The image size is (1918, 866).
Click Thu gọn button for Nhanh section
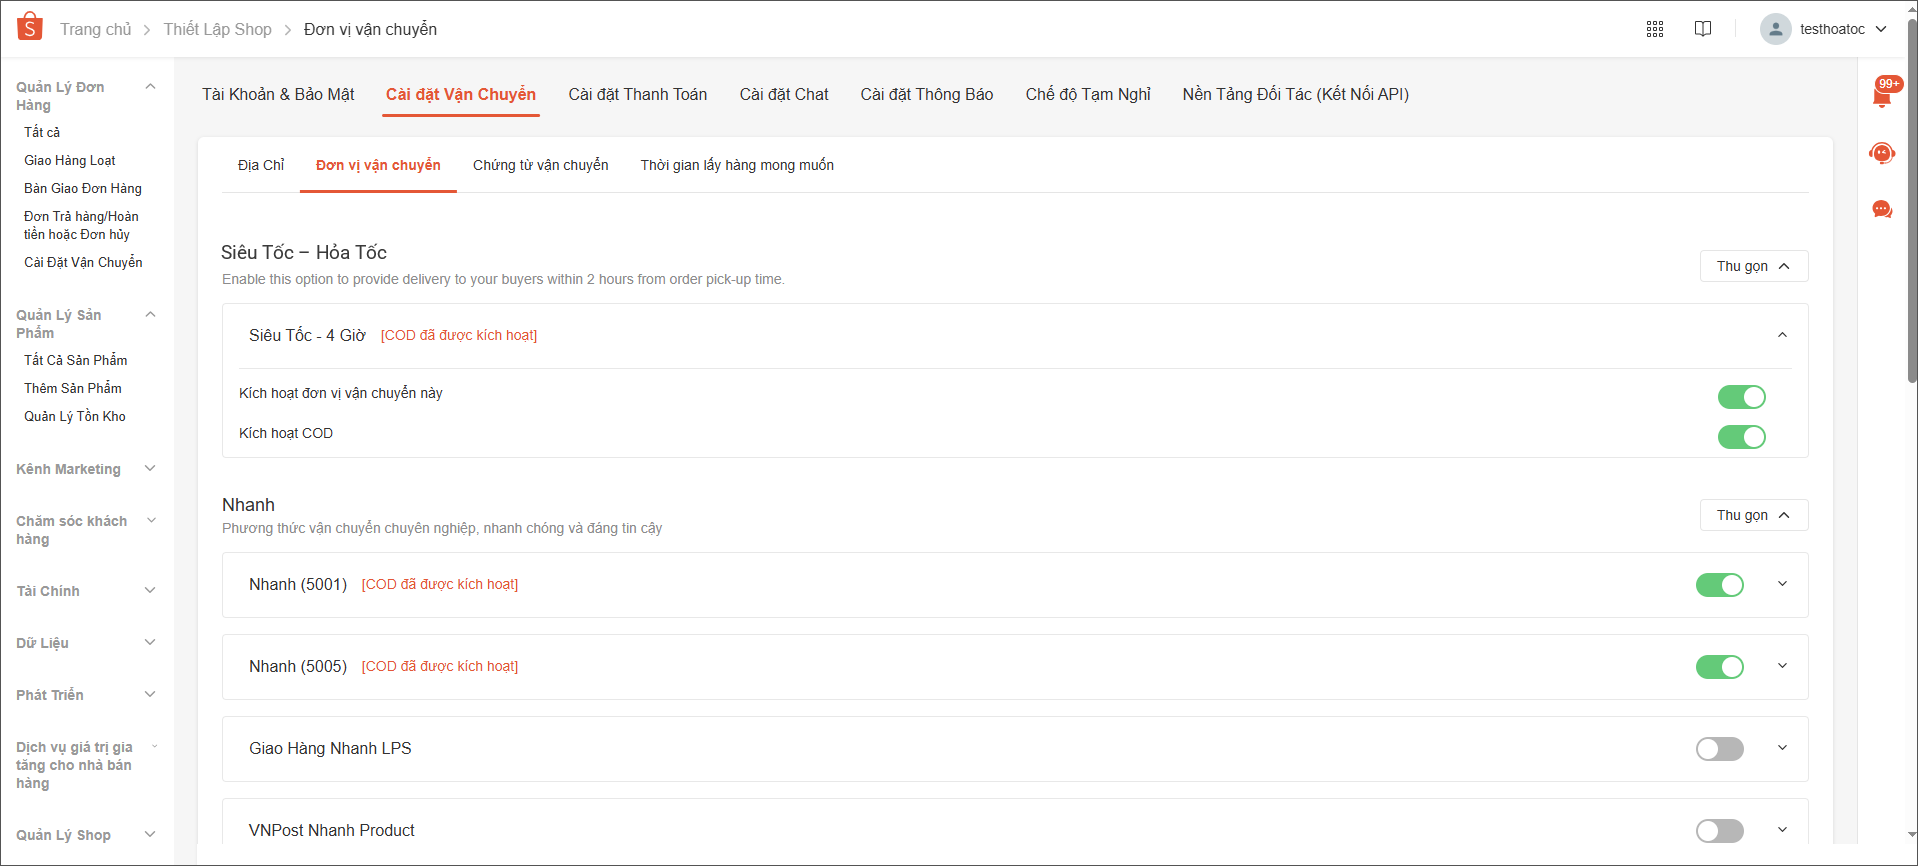coord(1753,515)
